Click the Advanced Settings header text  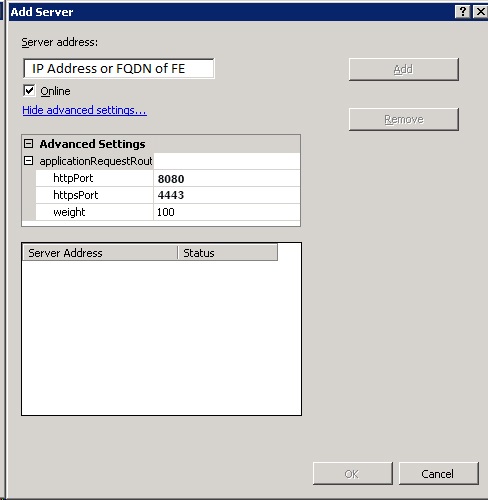pos(92,144)
